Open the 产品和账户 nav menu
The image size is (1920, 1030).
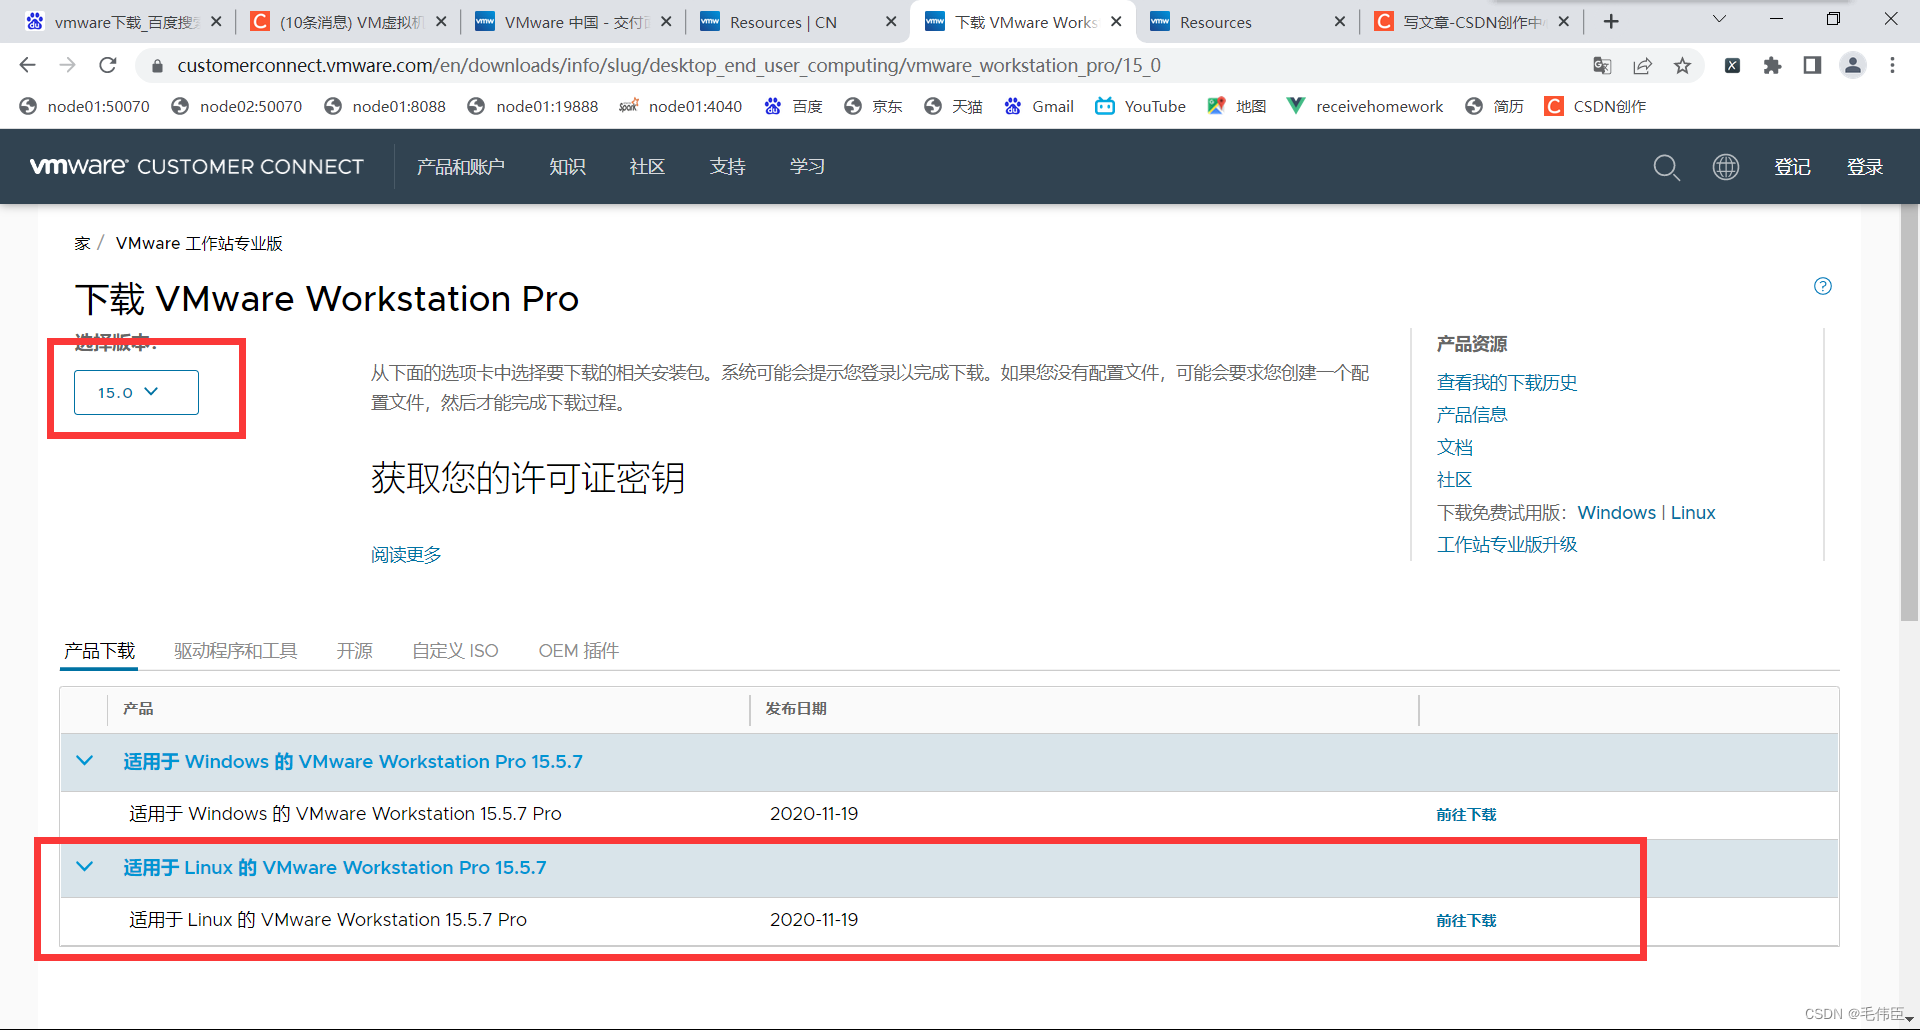pos(461,167)
